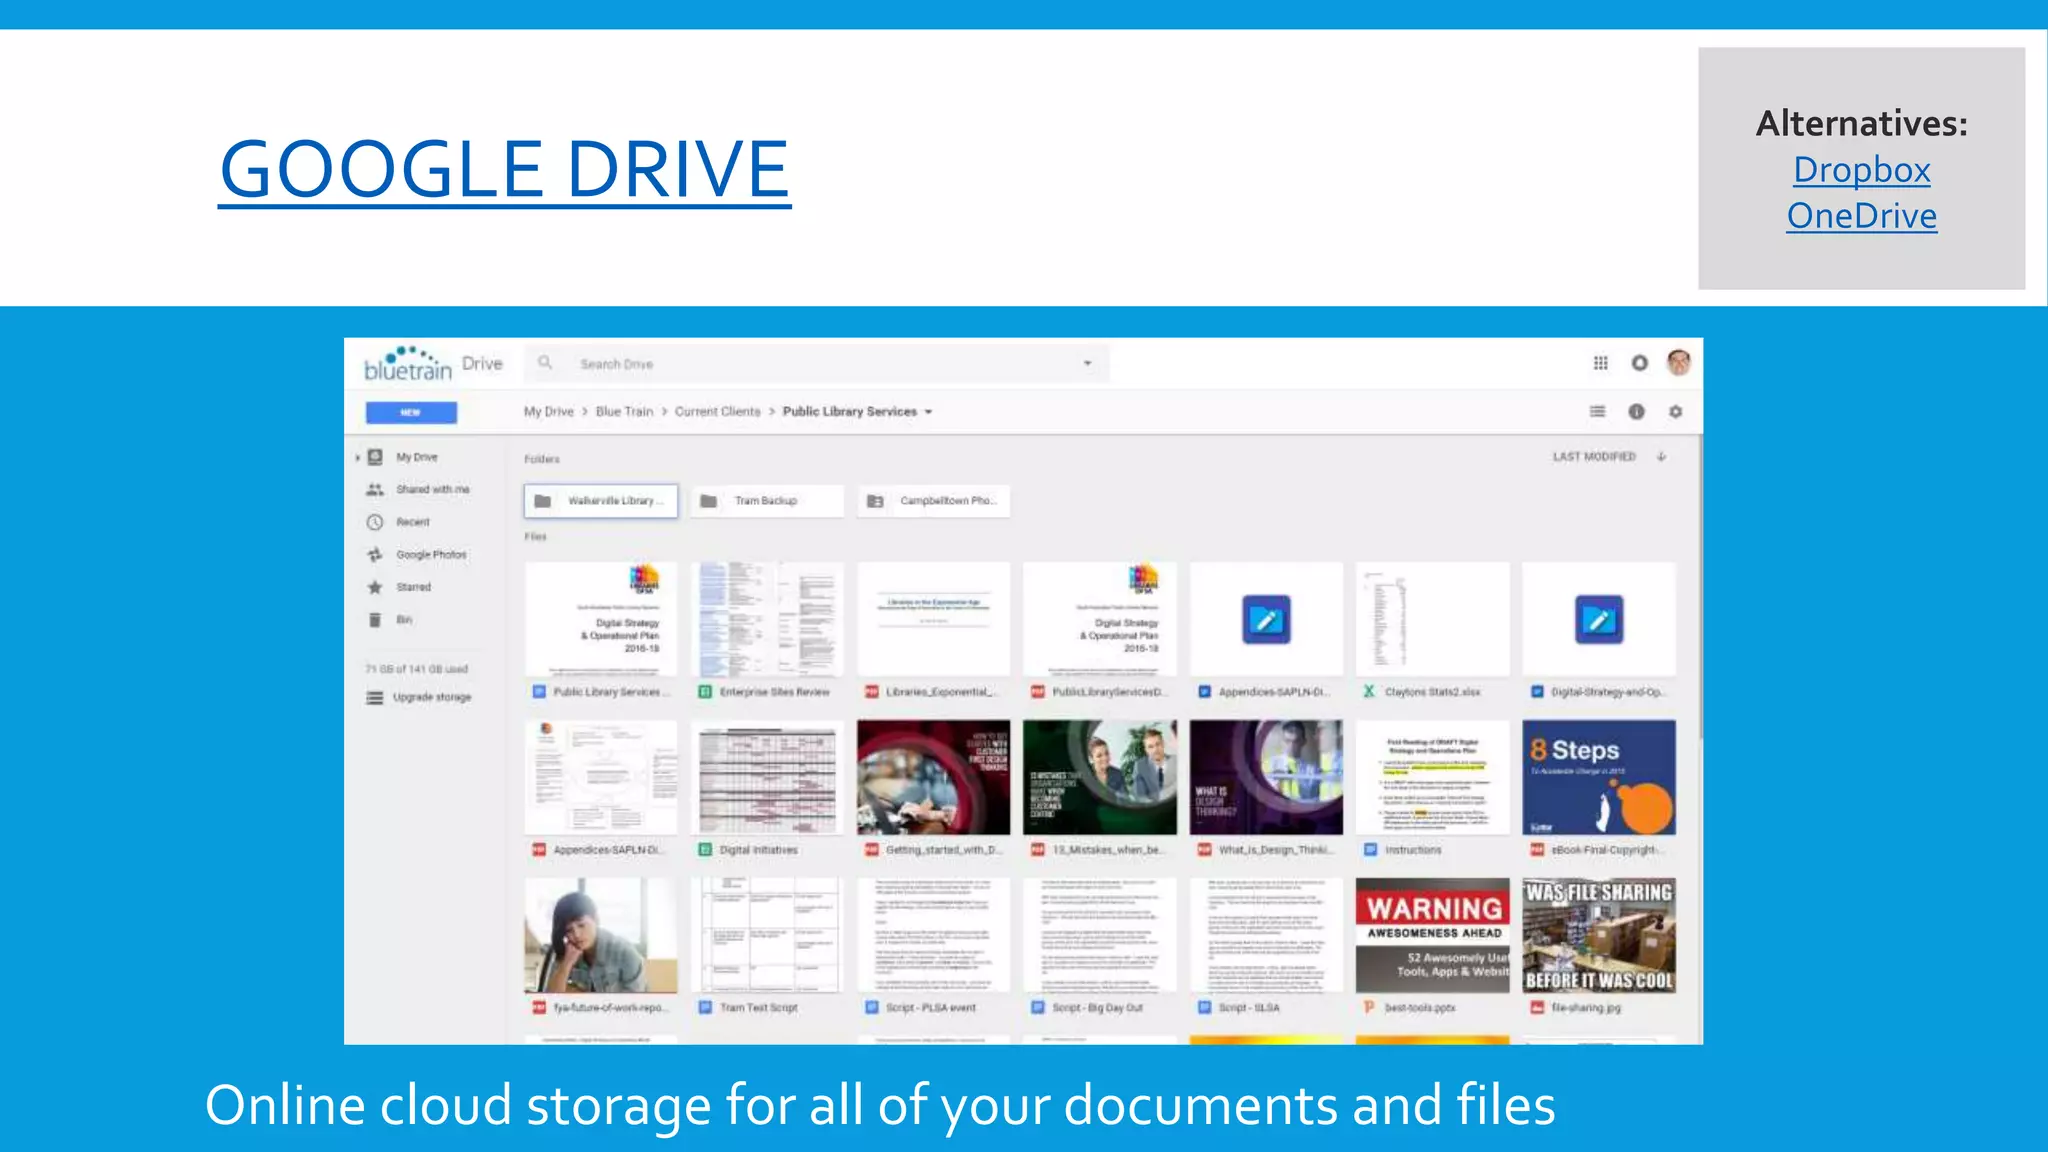Image resolution: width=2048 pixels, height=1152 pixels.
Task: Go to My Drive breadcrumb
Action: pos(549,412)
